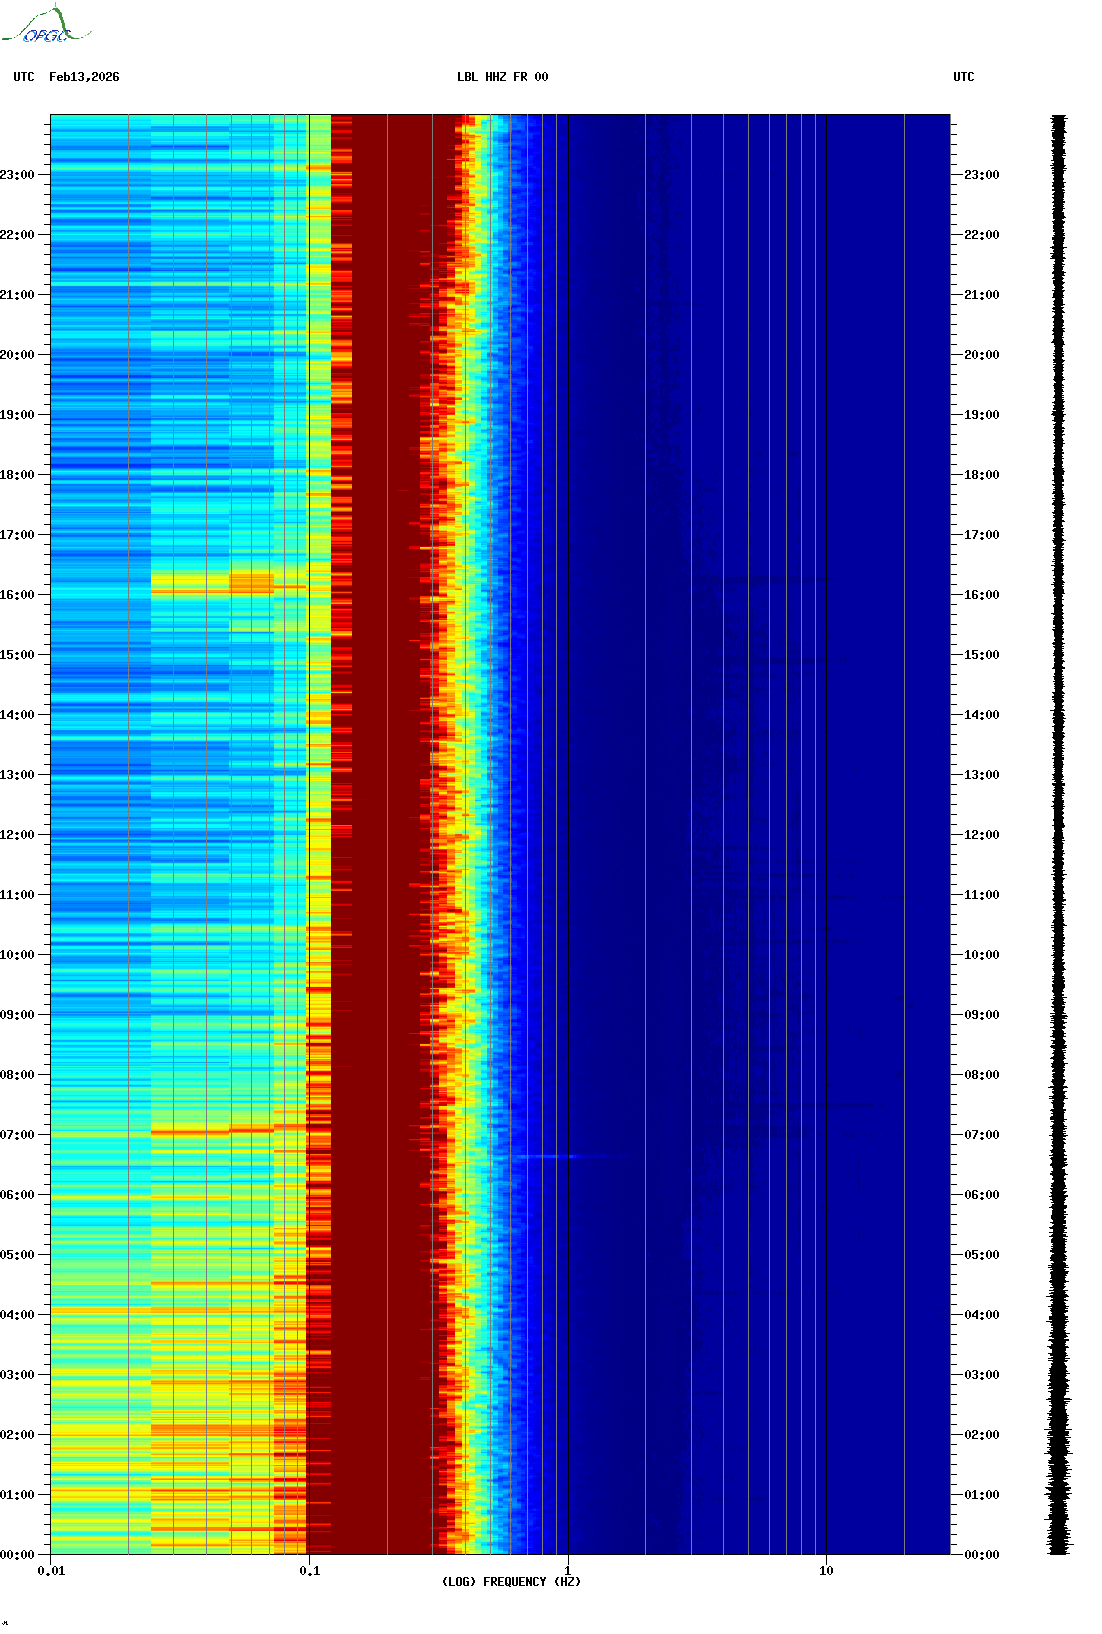
Task: Select 03:00 on the left time axis
Action: [17, 1375]
